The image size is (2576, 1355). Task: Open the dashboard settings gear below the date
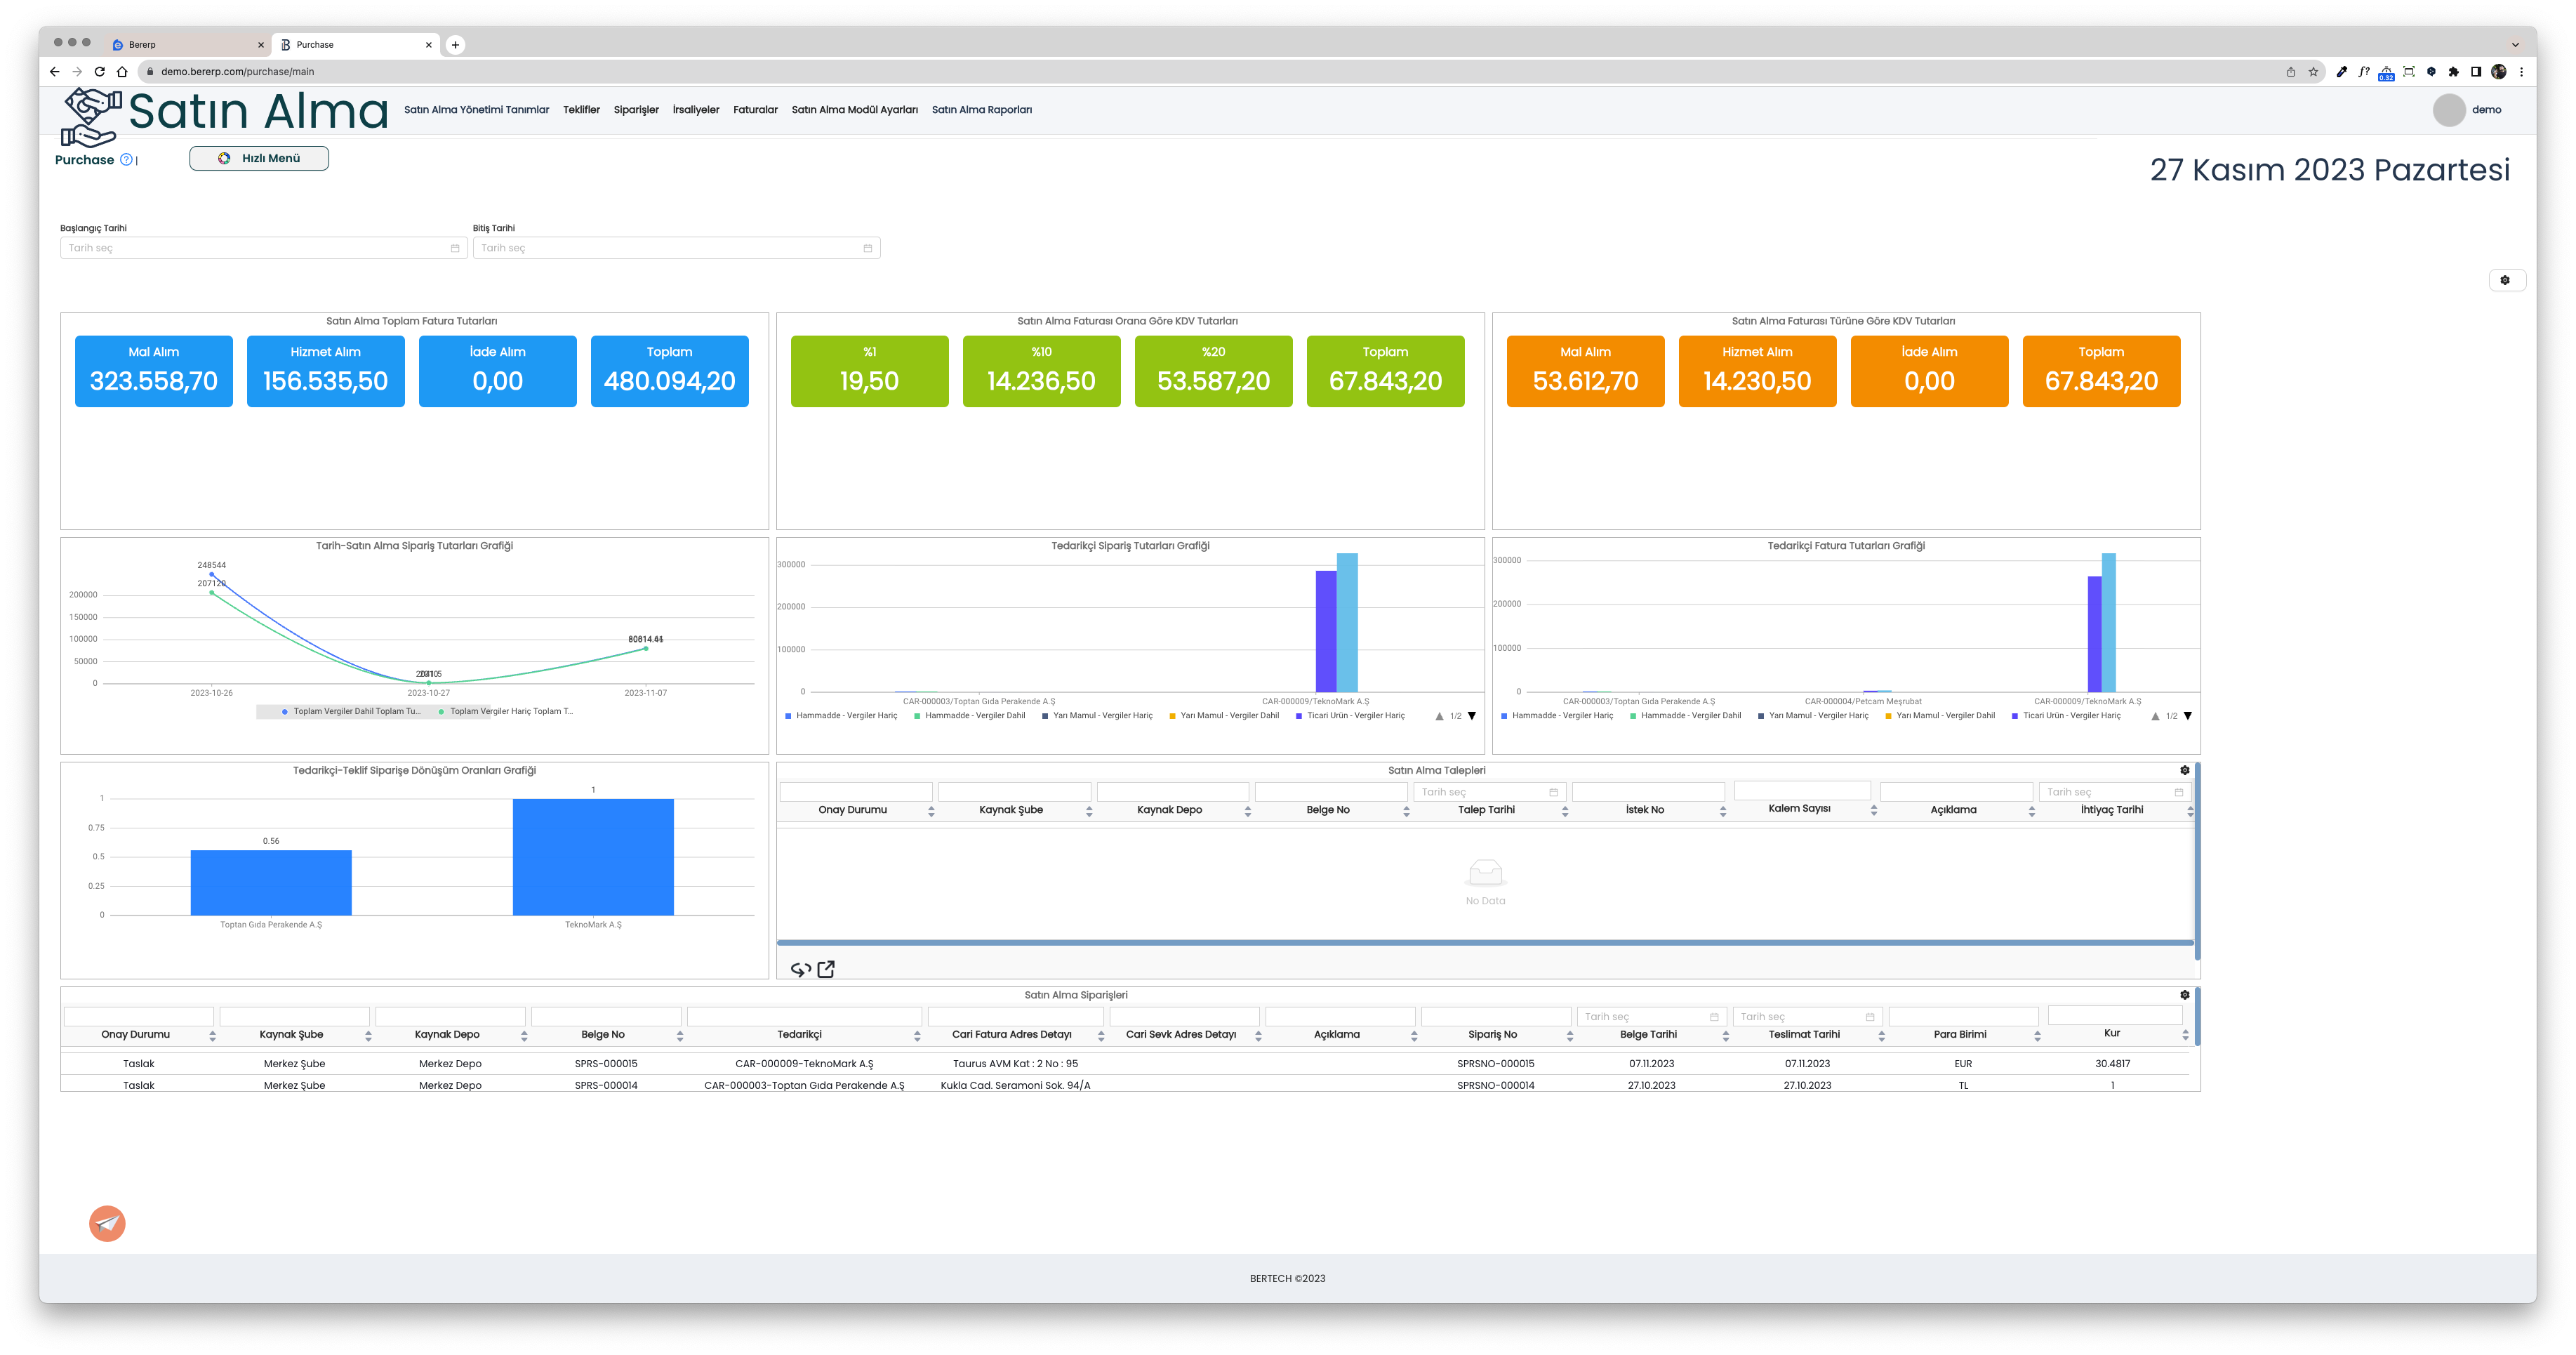(2505, 280)
